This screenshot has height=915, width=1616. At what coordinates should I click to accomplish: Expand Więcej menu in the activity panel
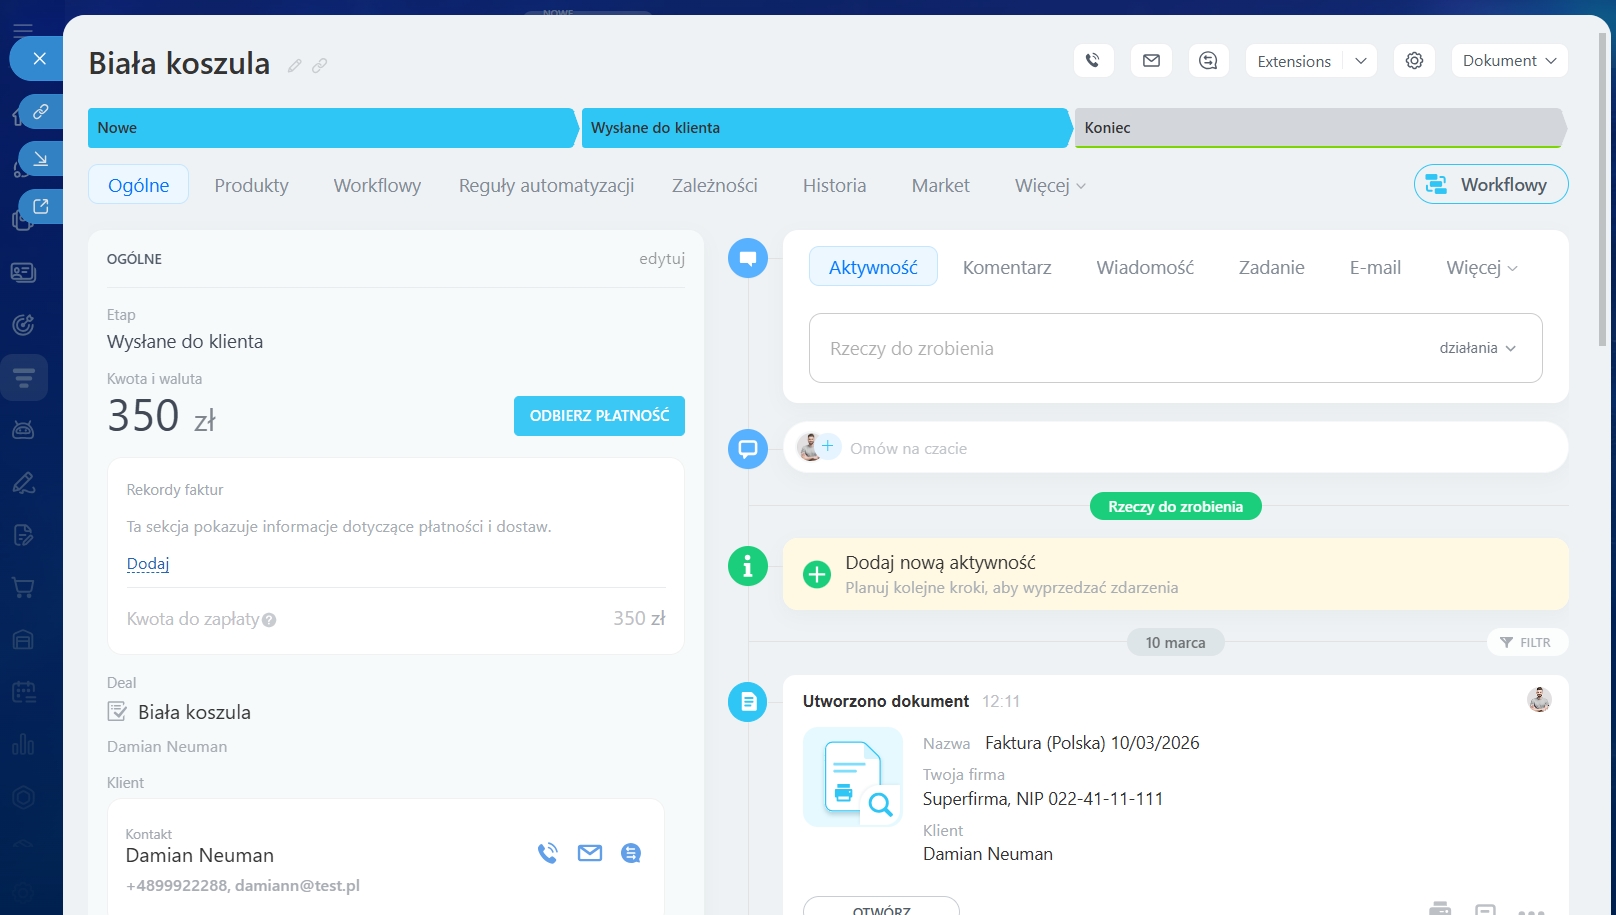[x=1481, y=268]
